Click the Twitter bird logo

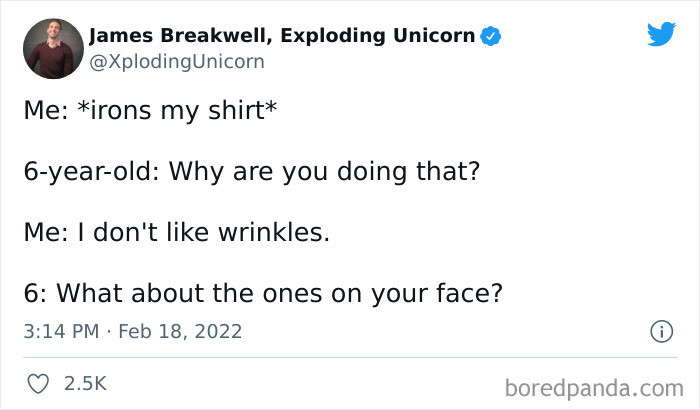tap(662, 34)
